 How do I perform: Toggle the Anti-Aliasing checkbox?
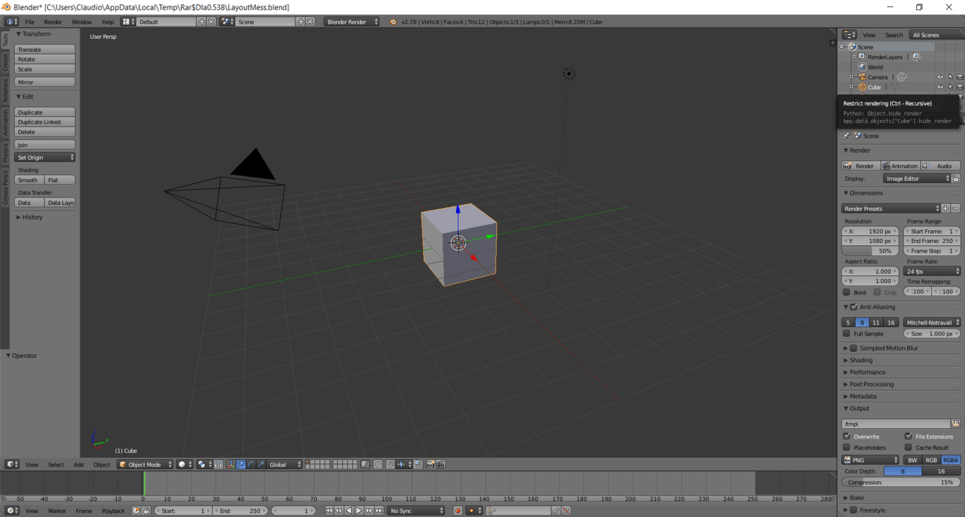(854, 307)
